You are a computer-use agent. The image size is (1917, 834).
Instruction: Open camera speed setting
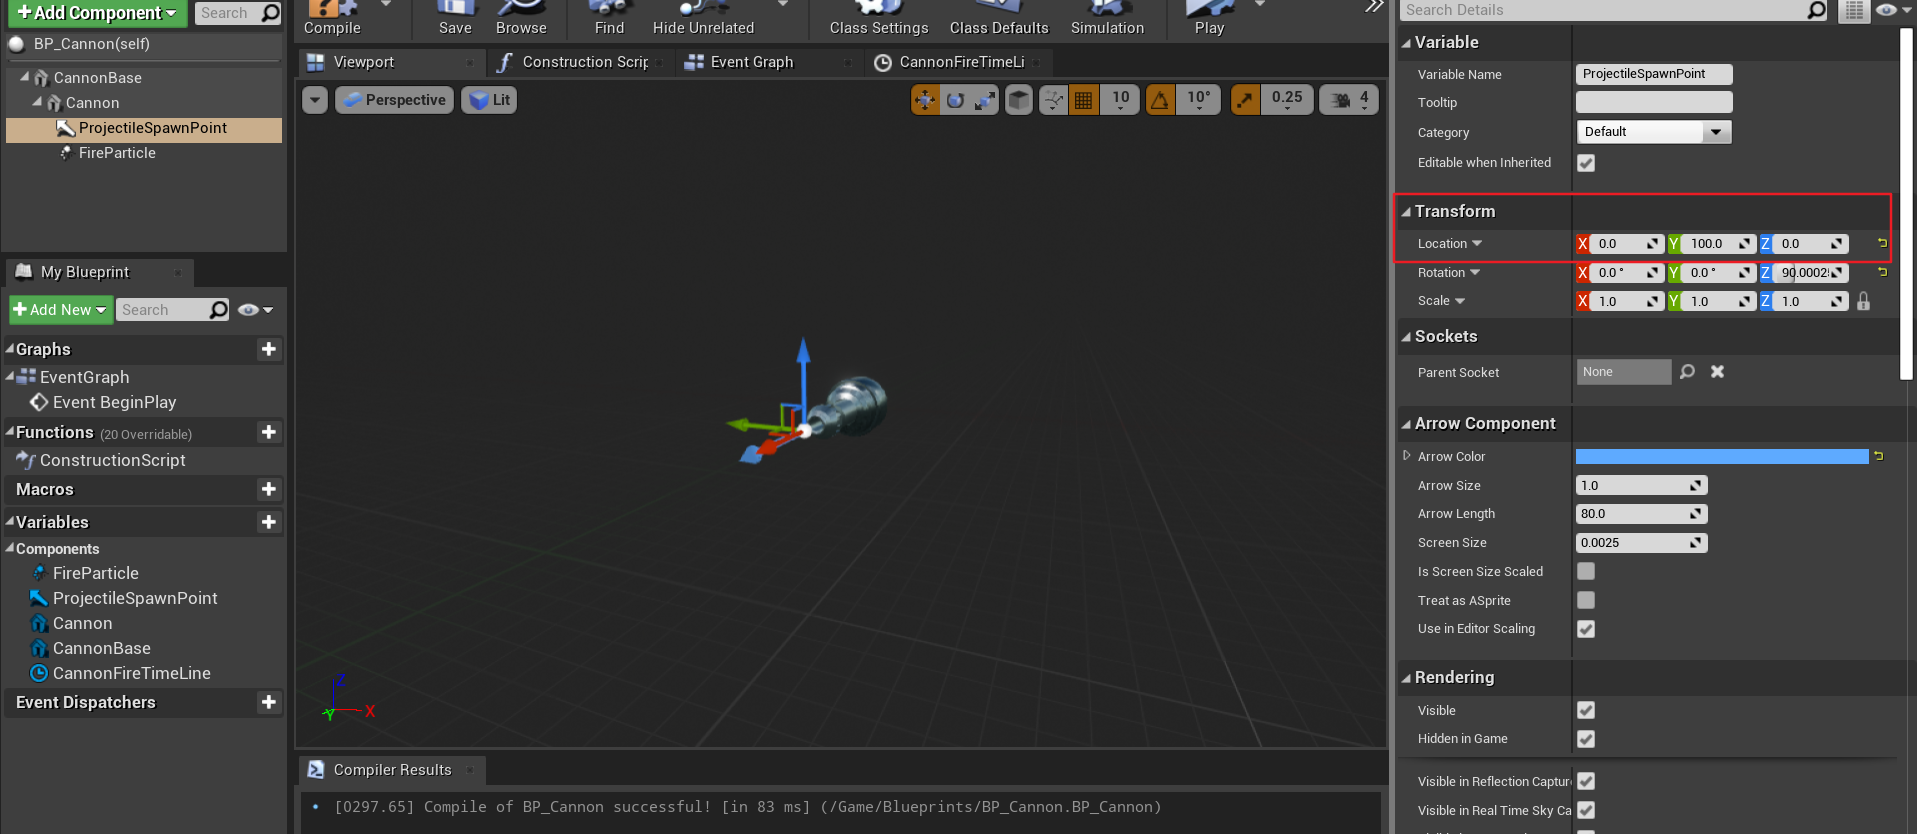1349,100
